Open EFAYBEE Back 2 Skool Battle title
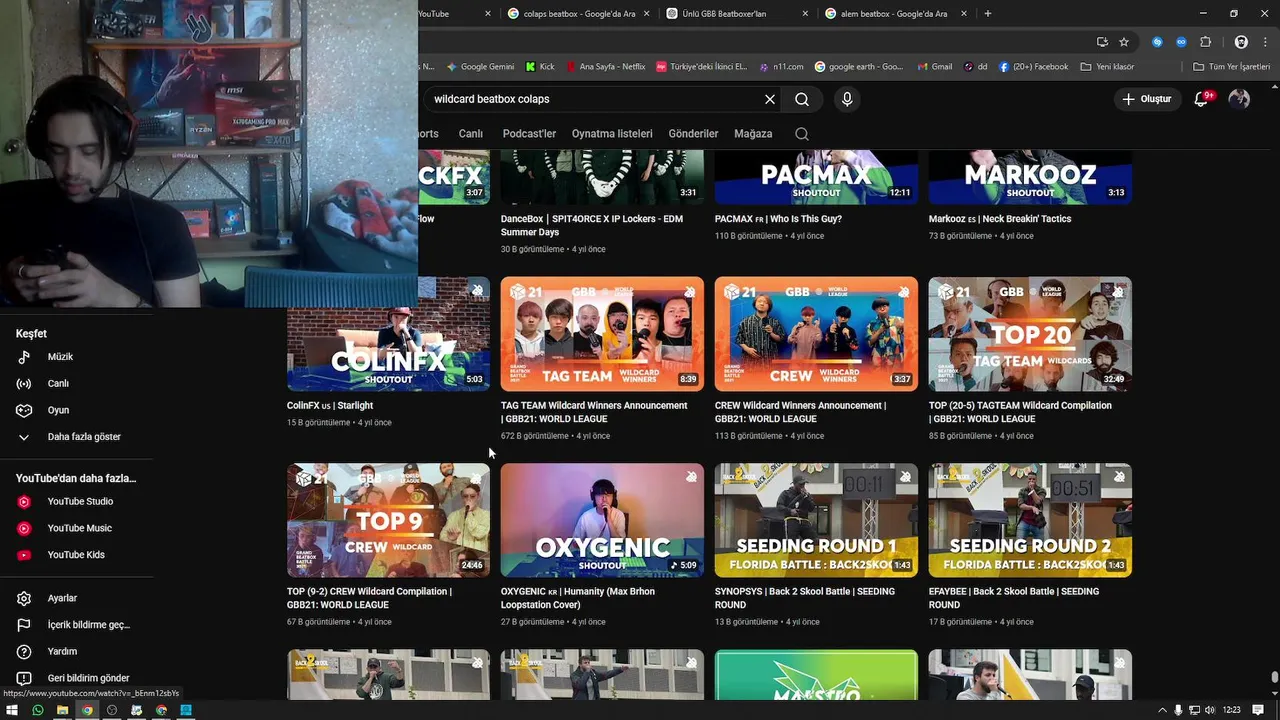Viewport: 1280px width, 720px height. click(x=1014, y=598)
